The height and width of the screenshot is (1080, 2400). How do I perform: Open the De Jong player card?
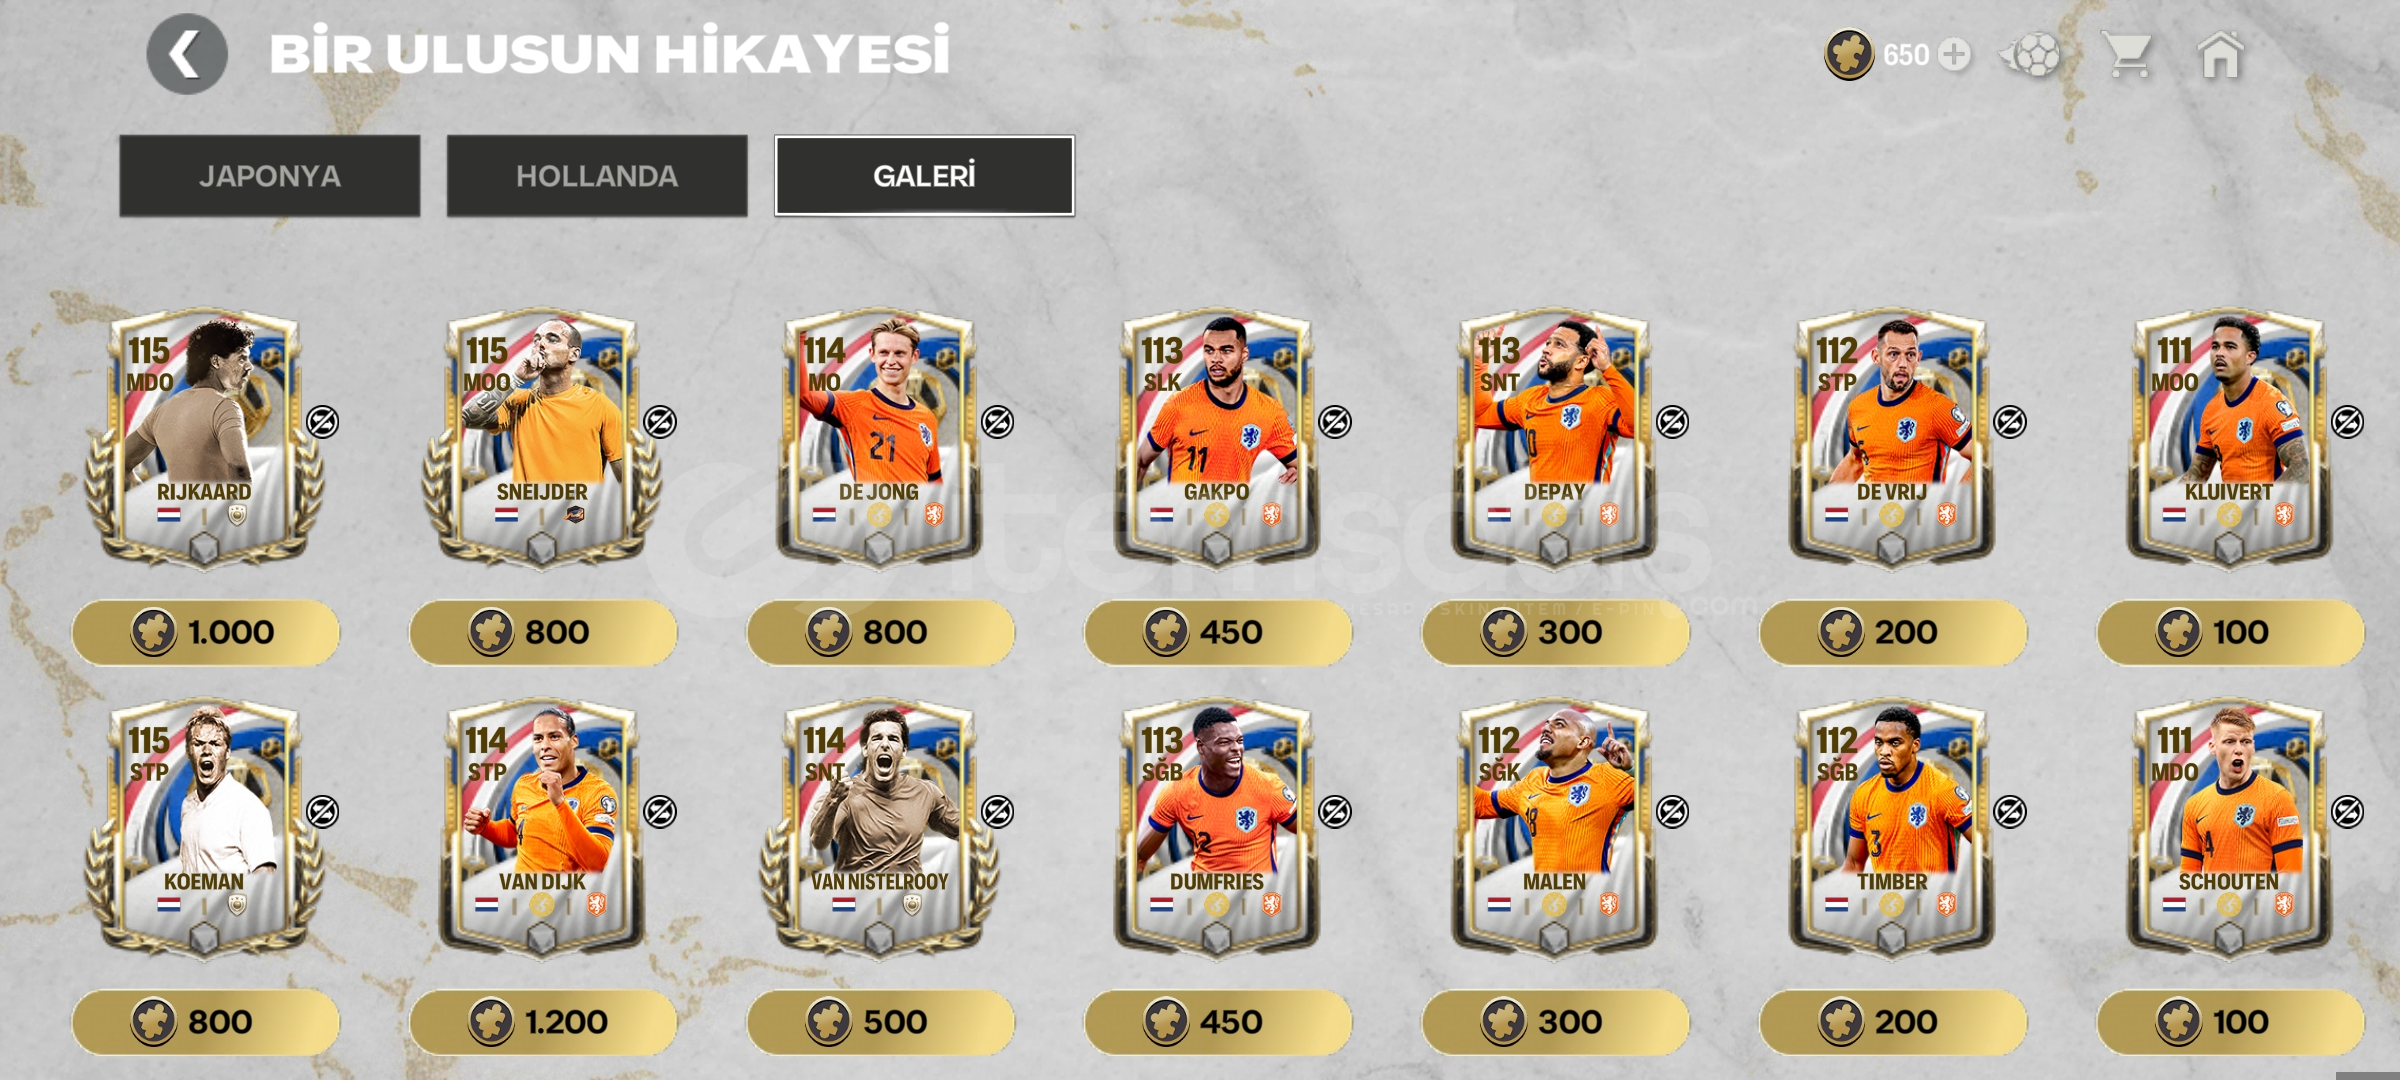[x=879, y=438]
